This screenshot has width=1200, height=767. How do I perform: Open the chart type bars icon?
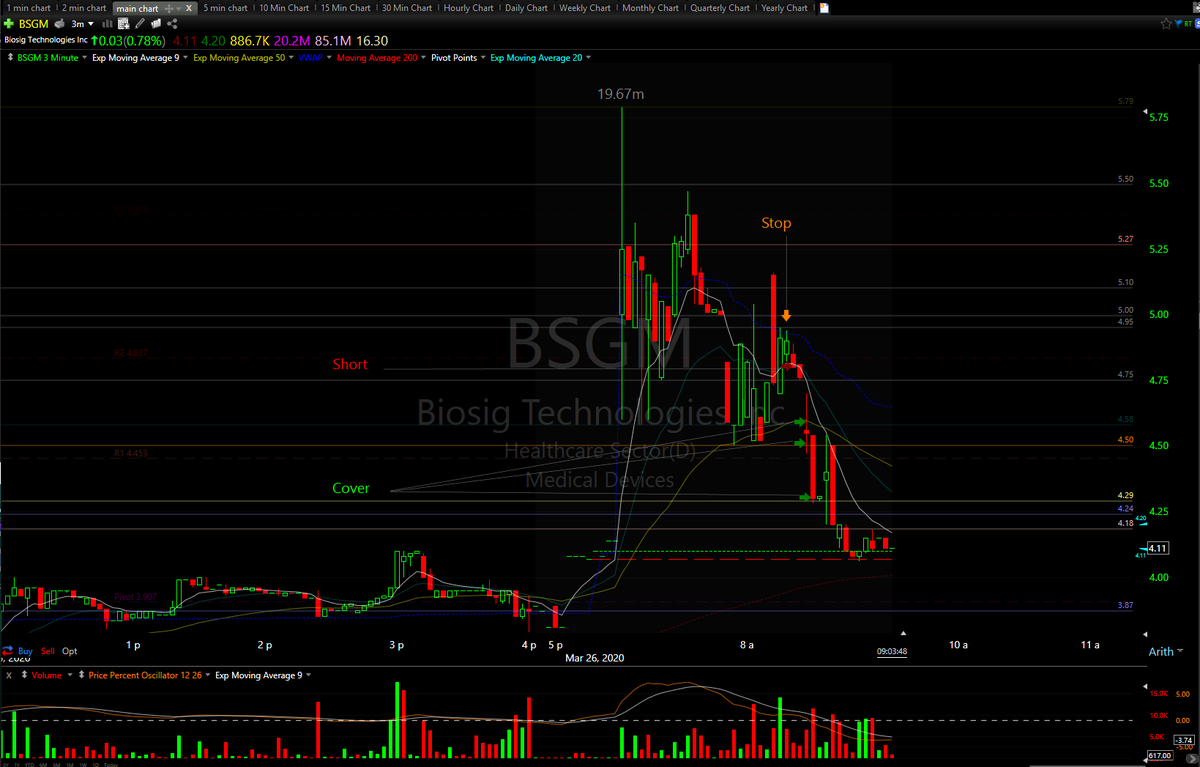point(107,24)
